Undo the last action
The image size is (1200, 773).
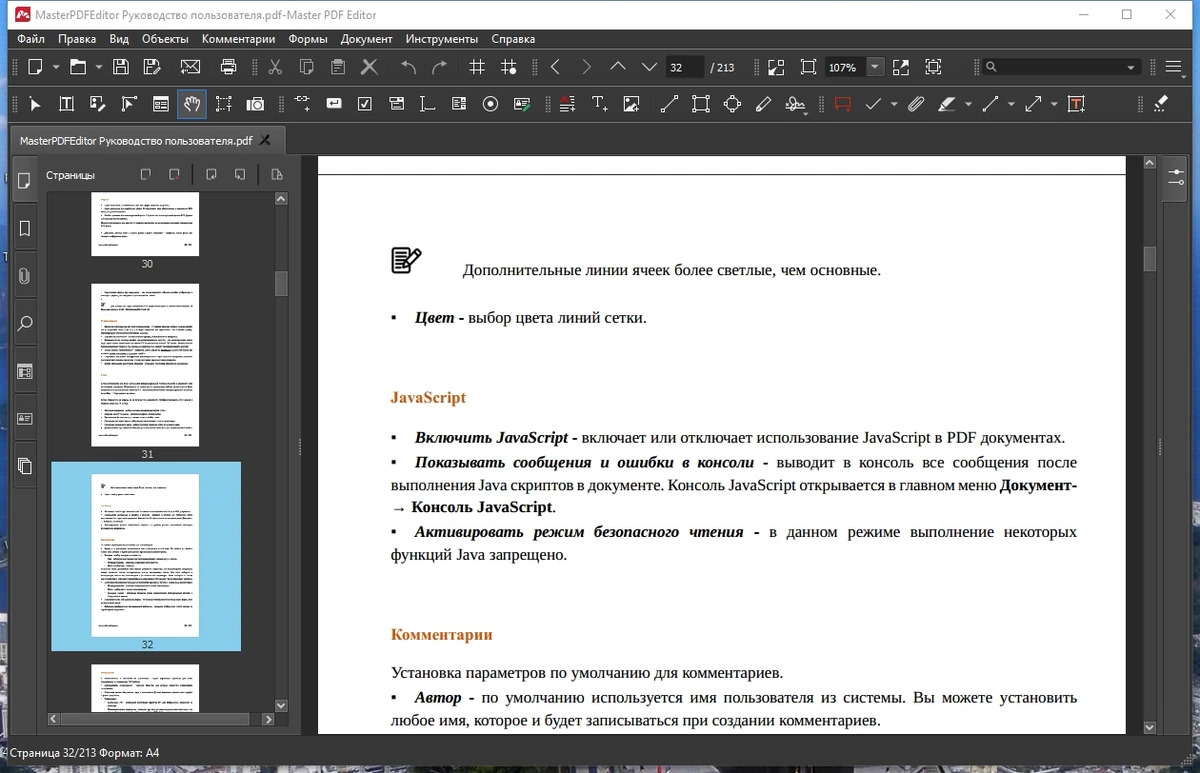coord(408,67)
